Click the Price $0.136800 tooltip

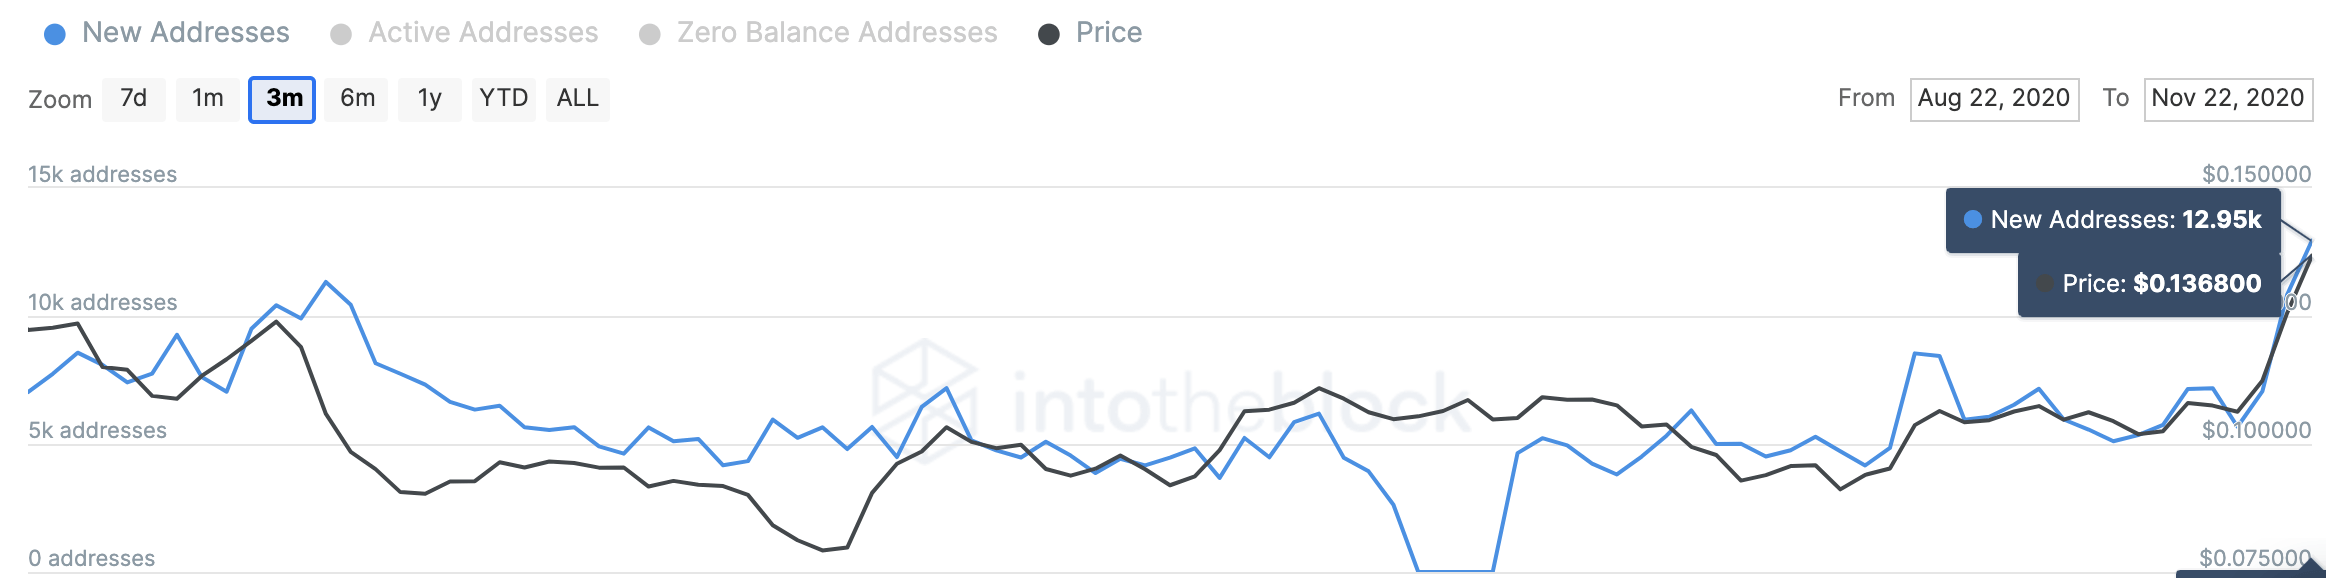[2149, 284]
